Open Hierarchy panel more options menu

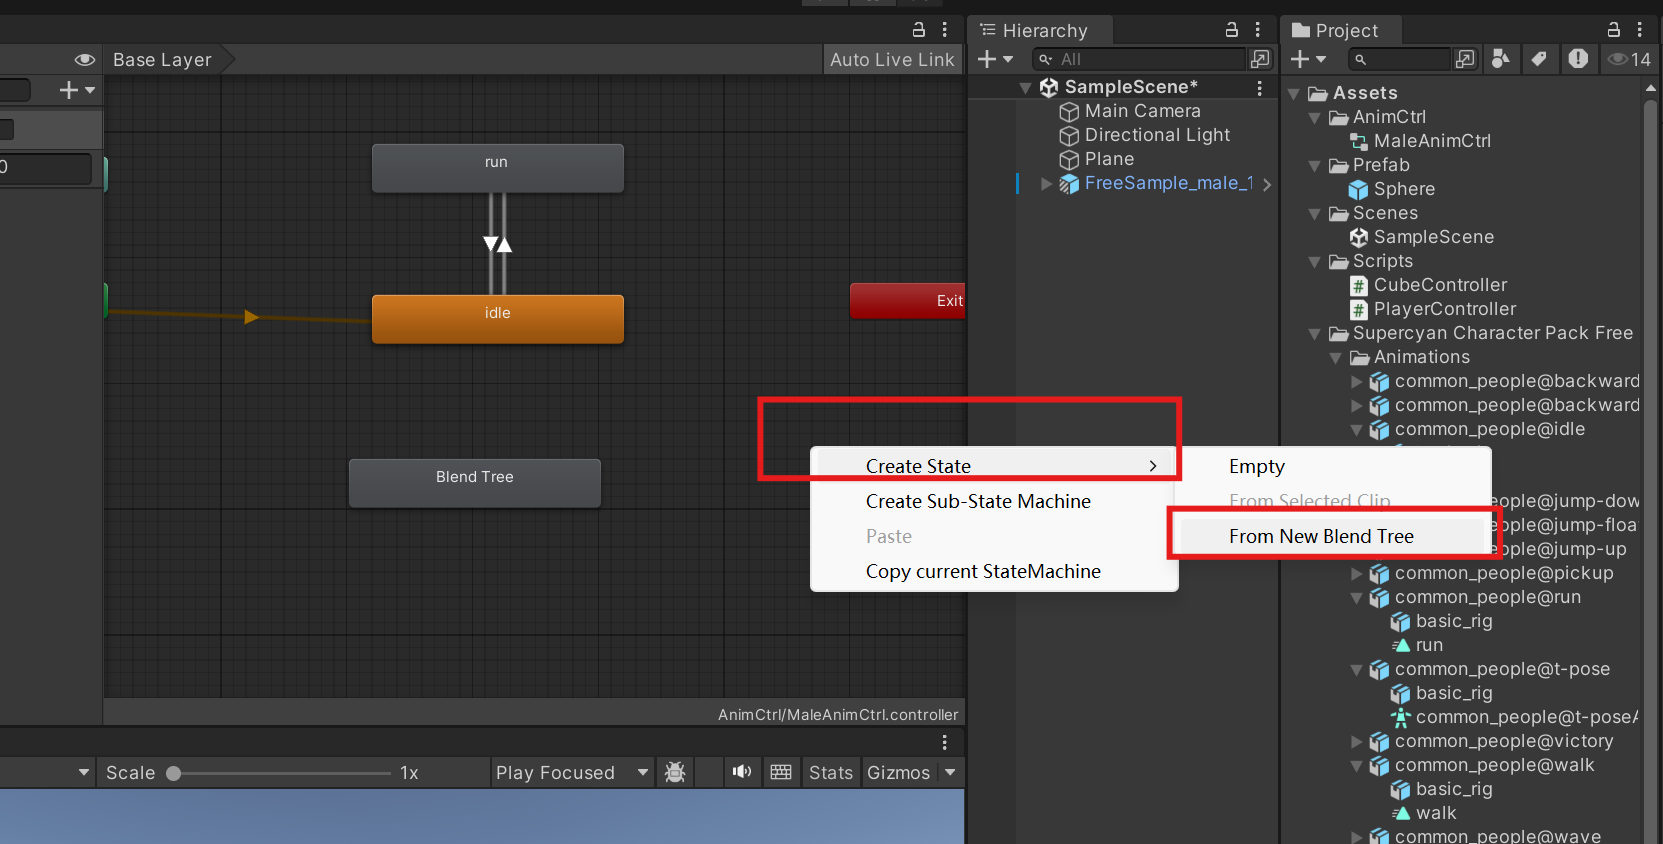[1258, 30]
